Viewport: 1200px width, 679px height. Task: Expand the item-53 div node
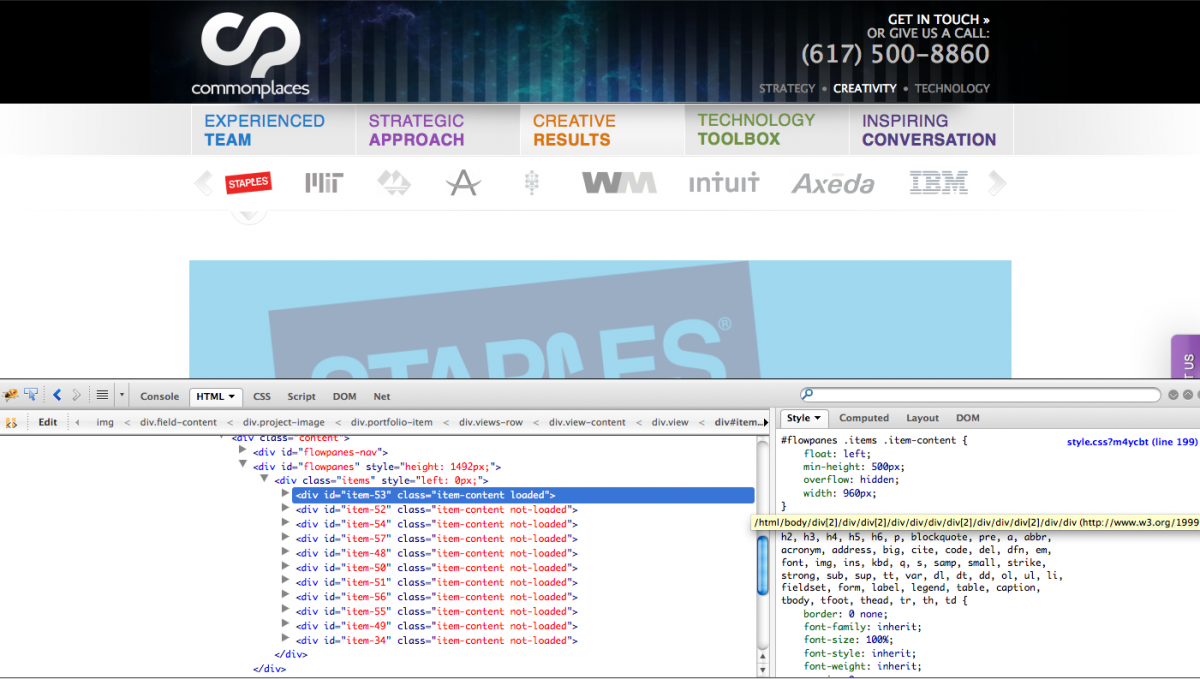(286, 494)
